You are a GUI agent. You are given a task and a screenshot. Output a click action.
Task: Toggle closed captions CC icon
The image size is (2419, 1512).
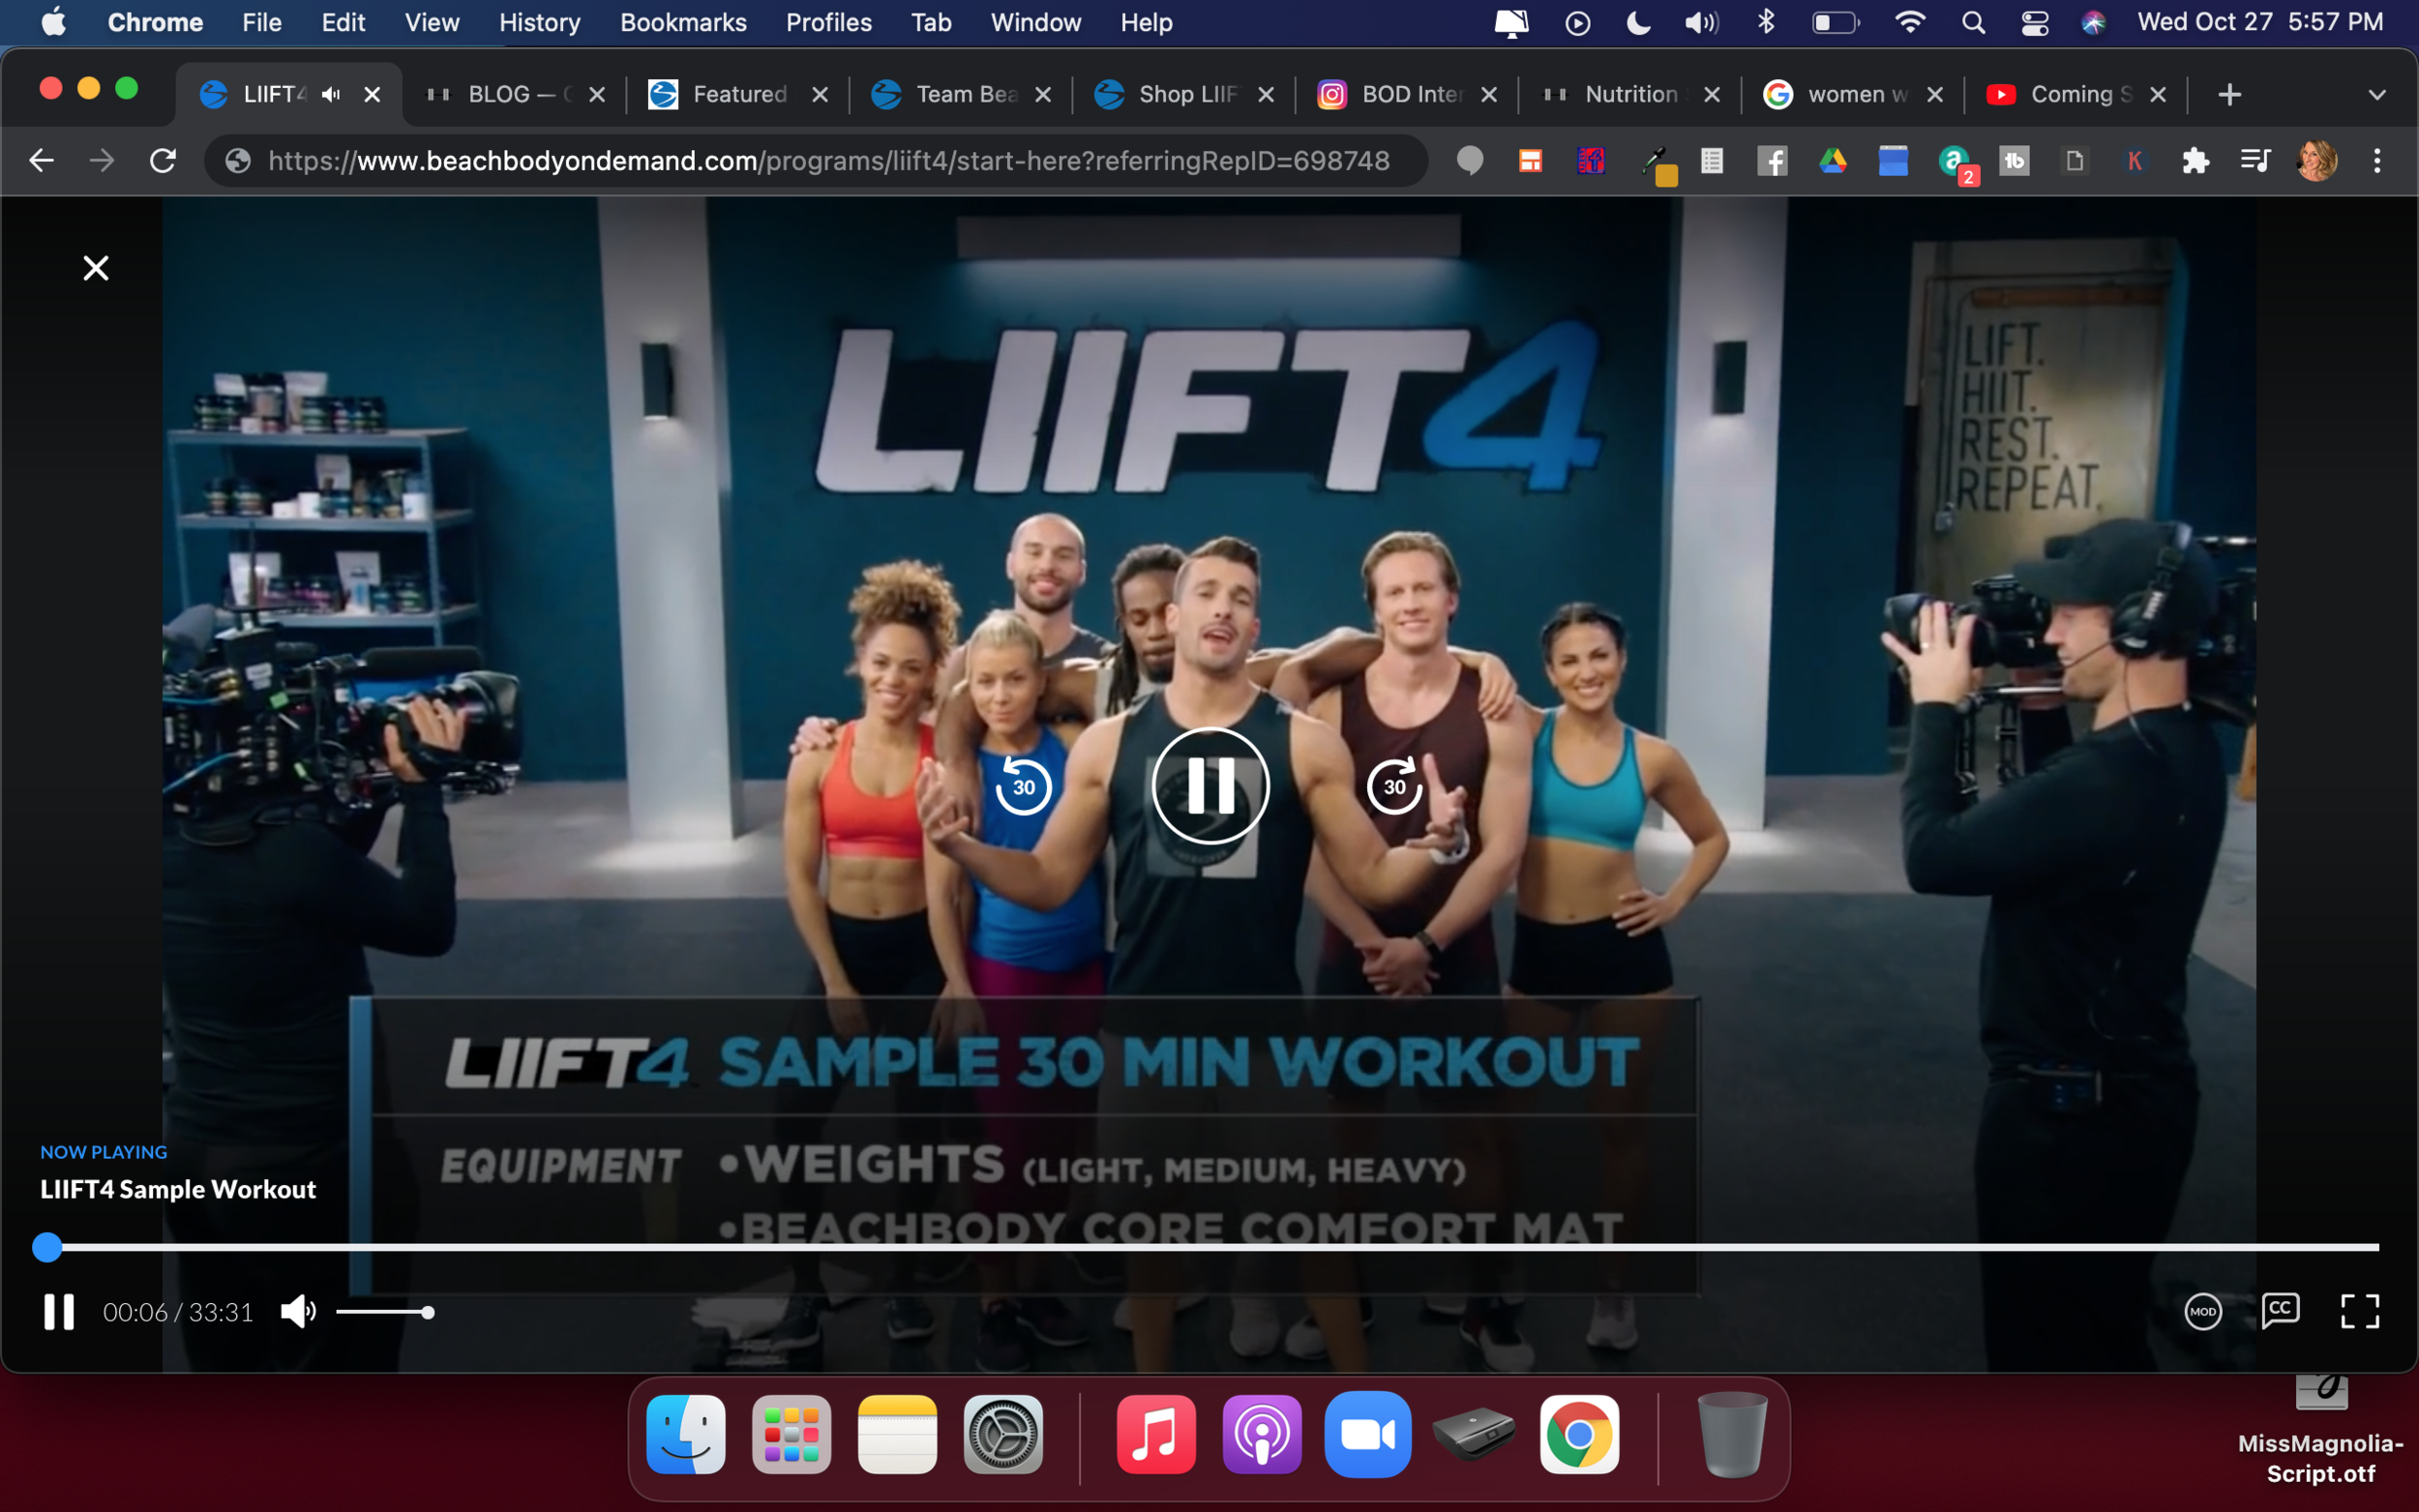click(x=2280, y=1310)
